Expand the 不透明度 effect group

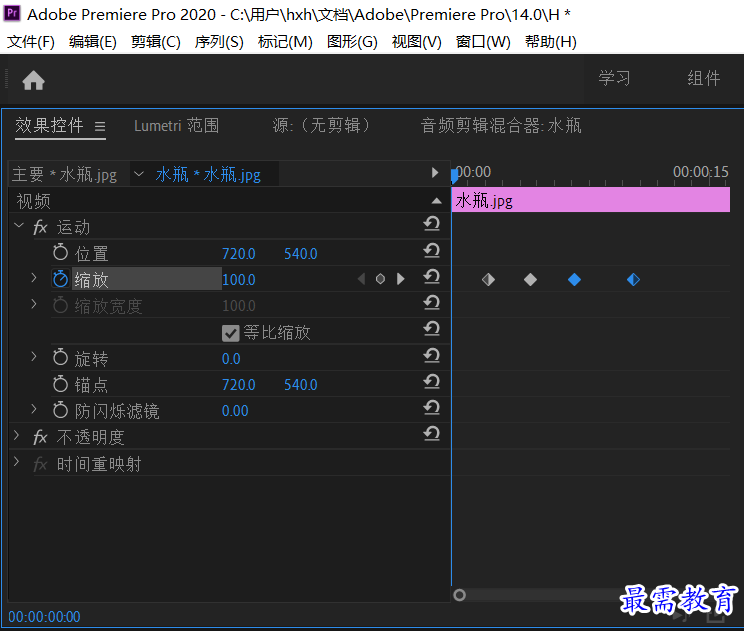17,435
